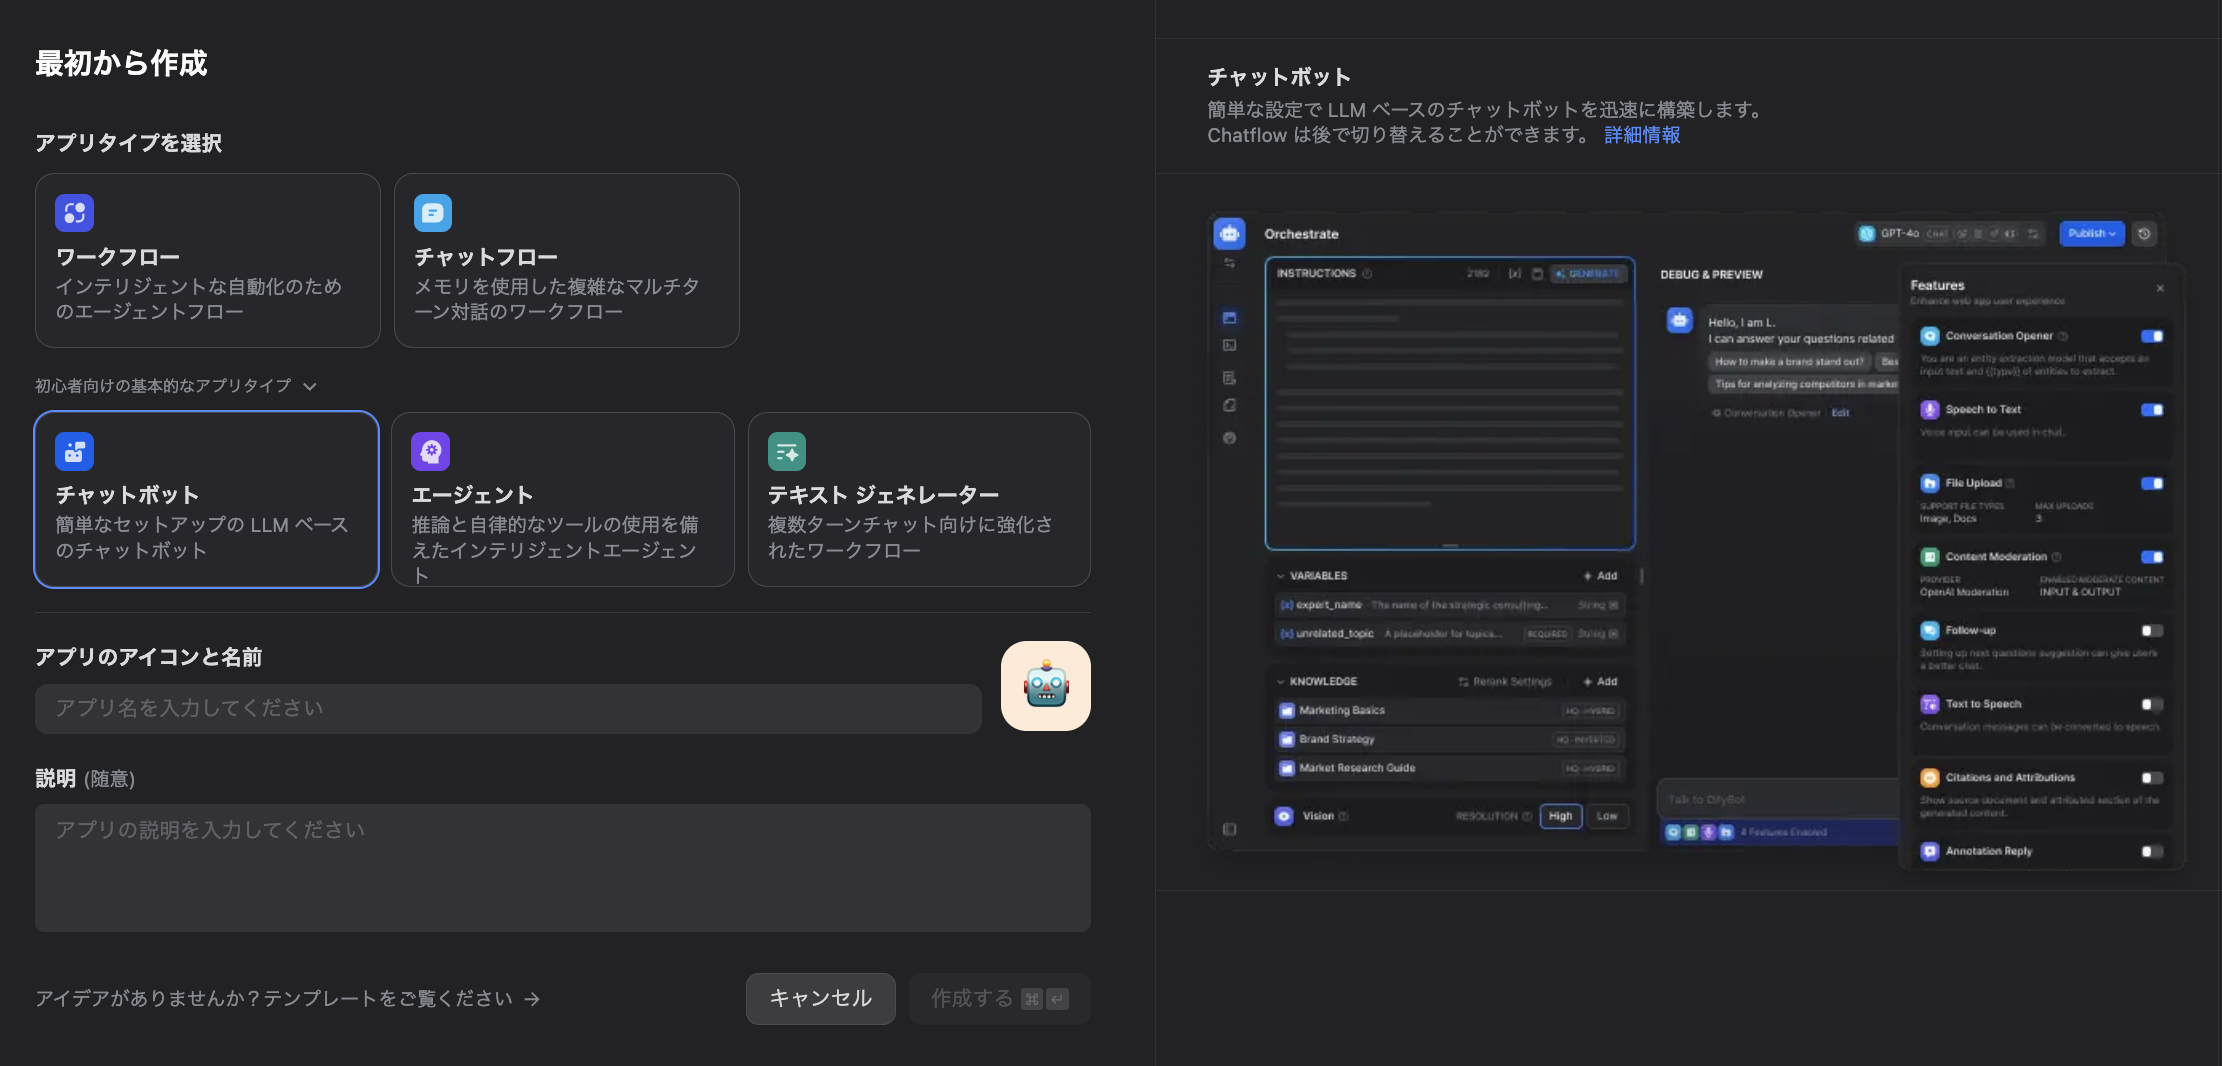
Task: Disable the File Upload toggle
Action: 2151,483
